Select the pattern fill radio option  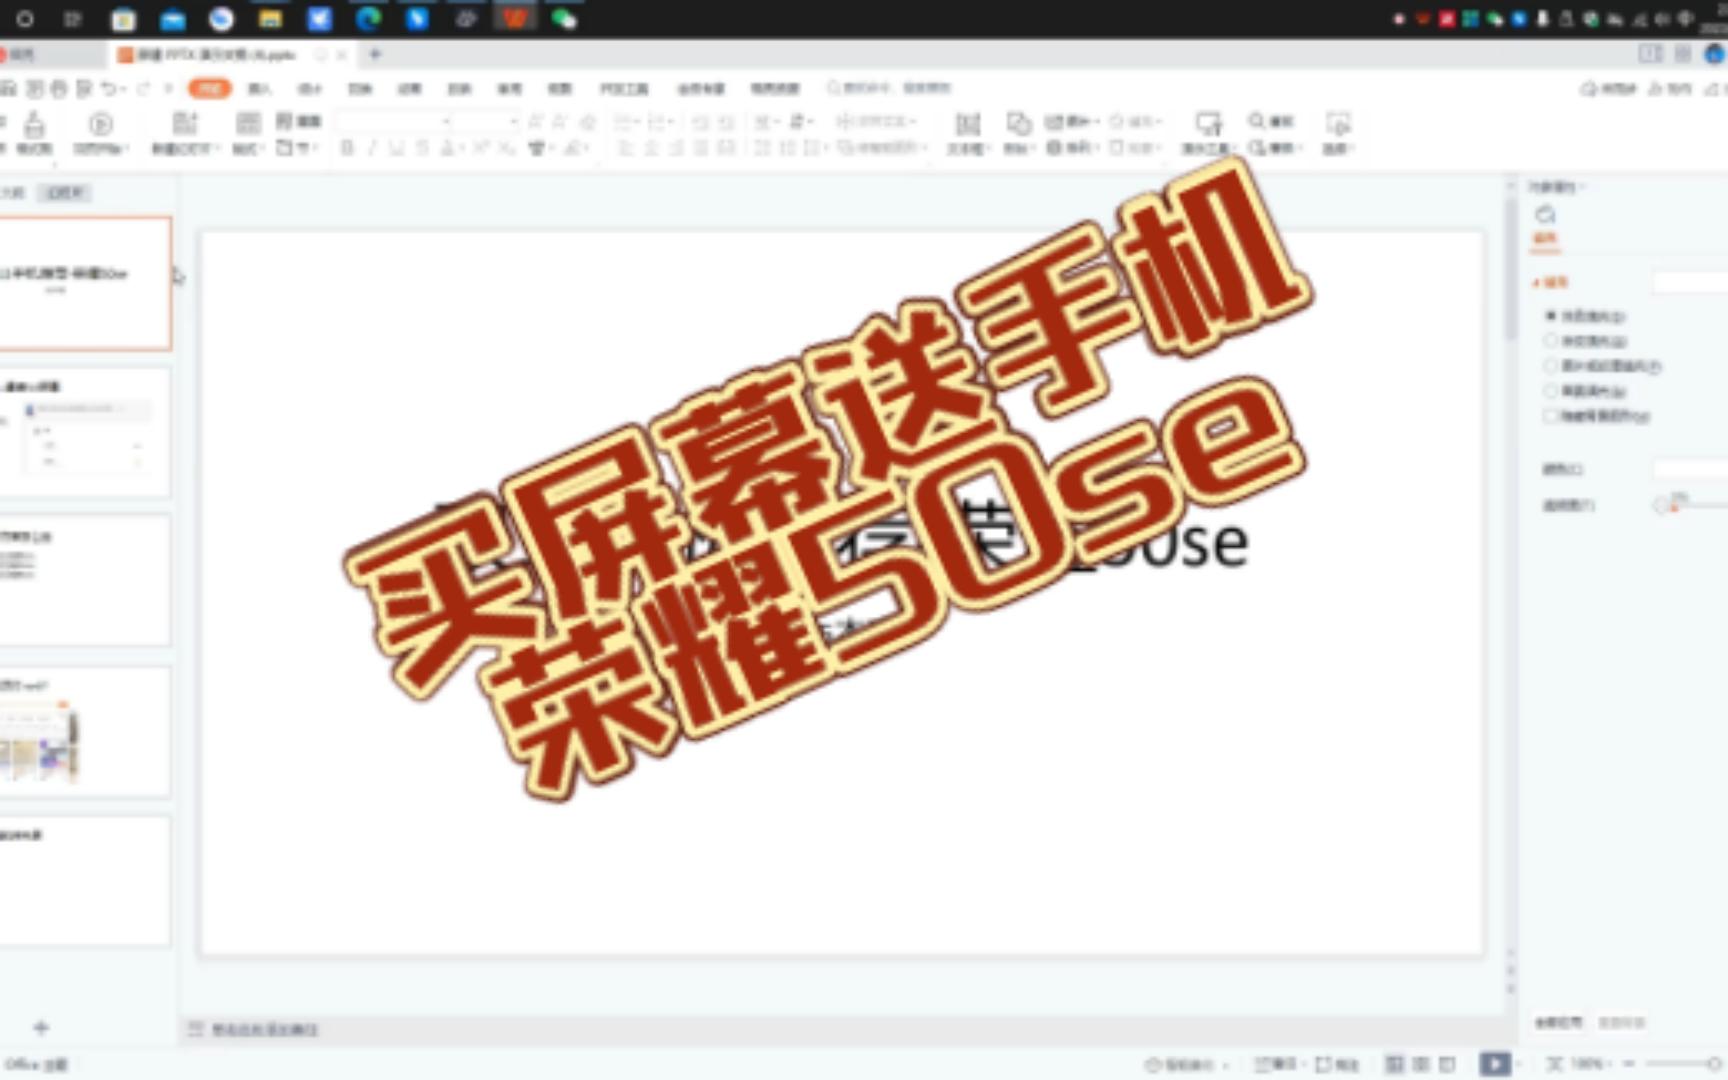pyautogui.click(x=1586, y=391)
